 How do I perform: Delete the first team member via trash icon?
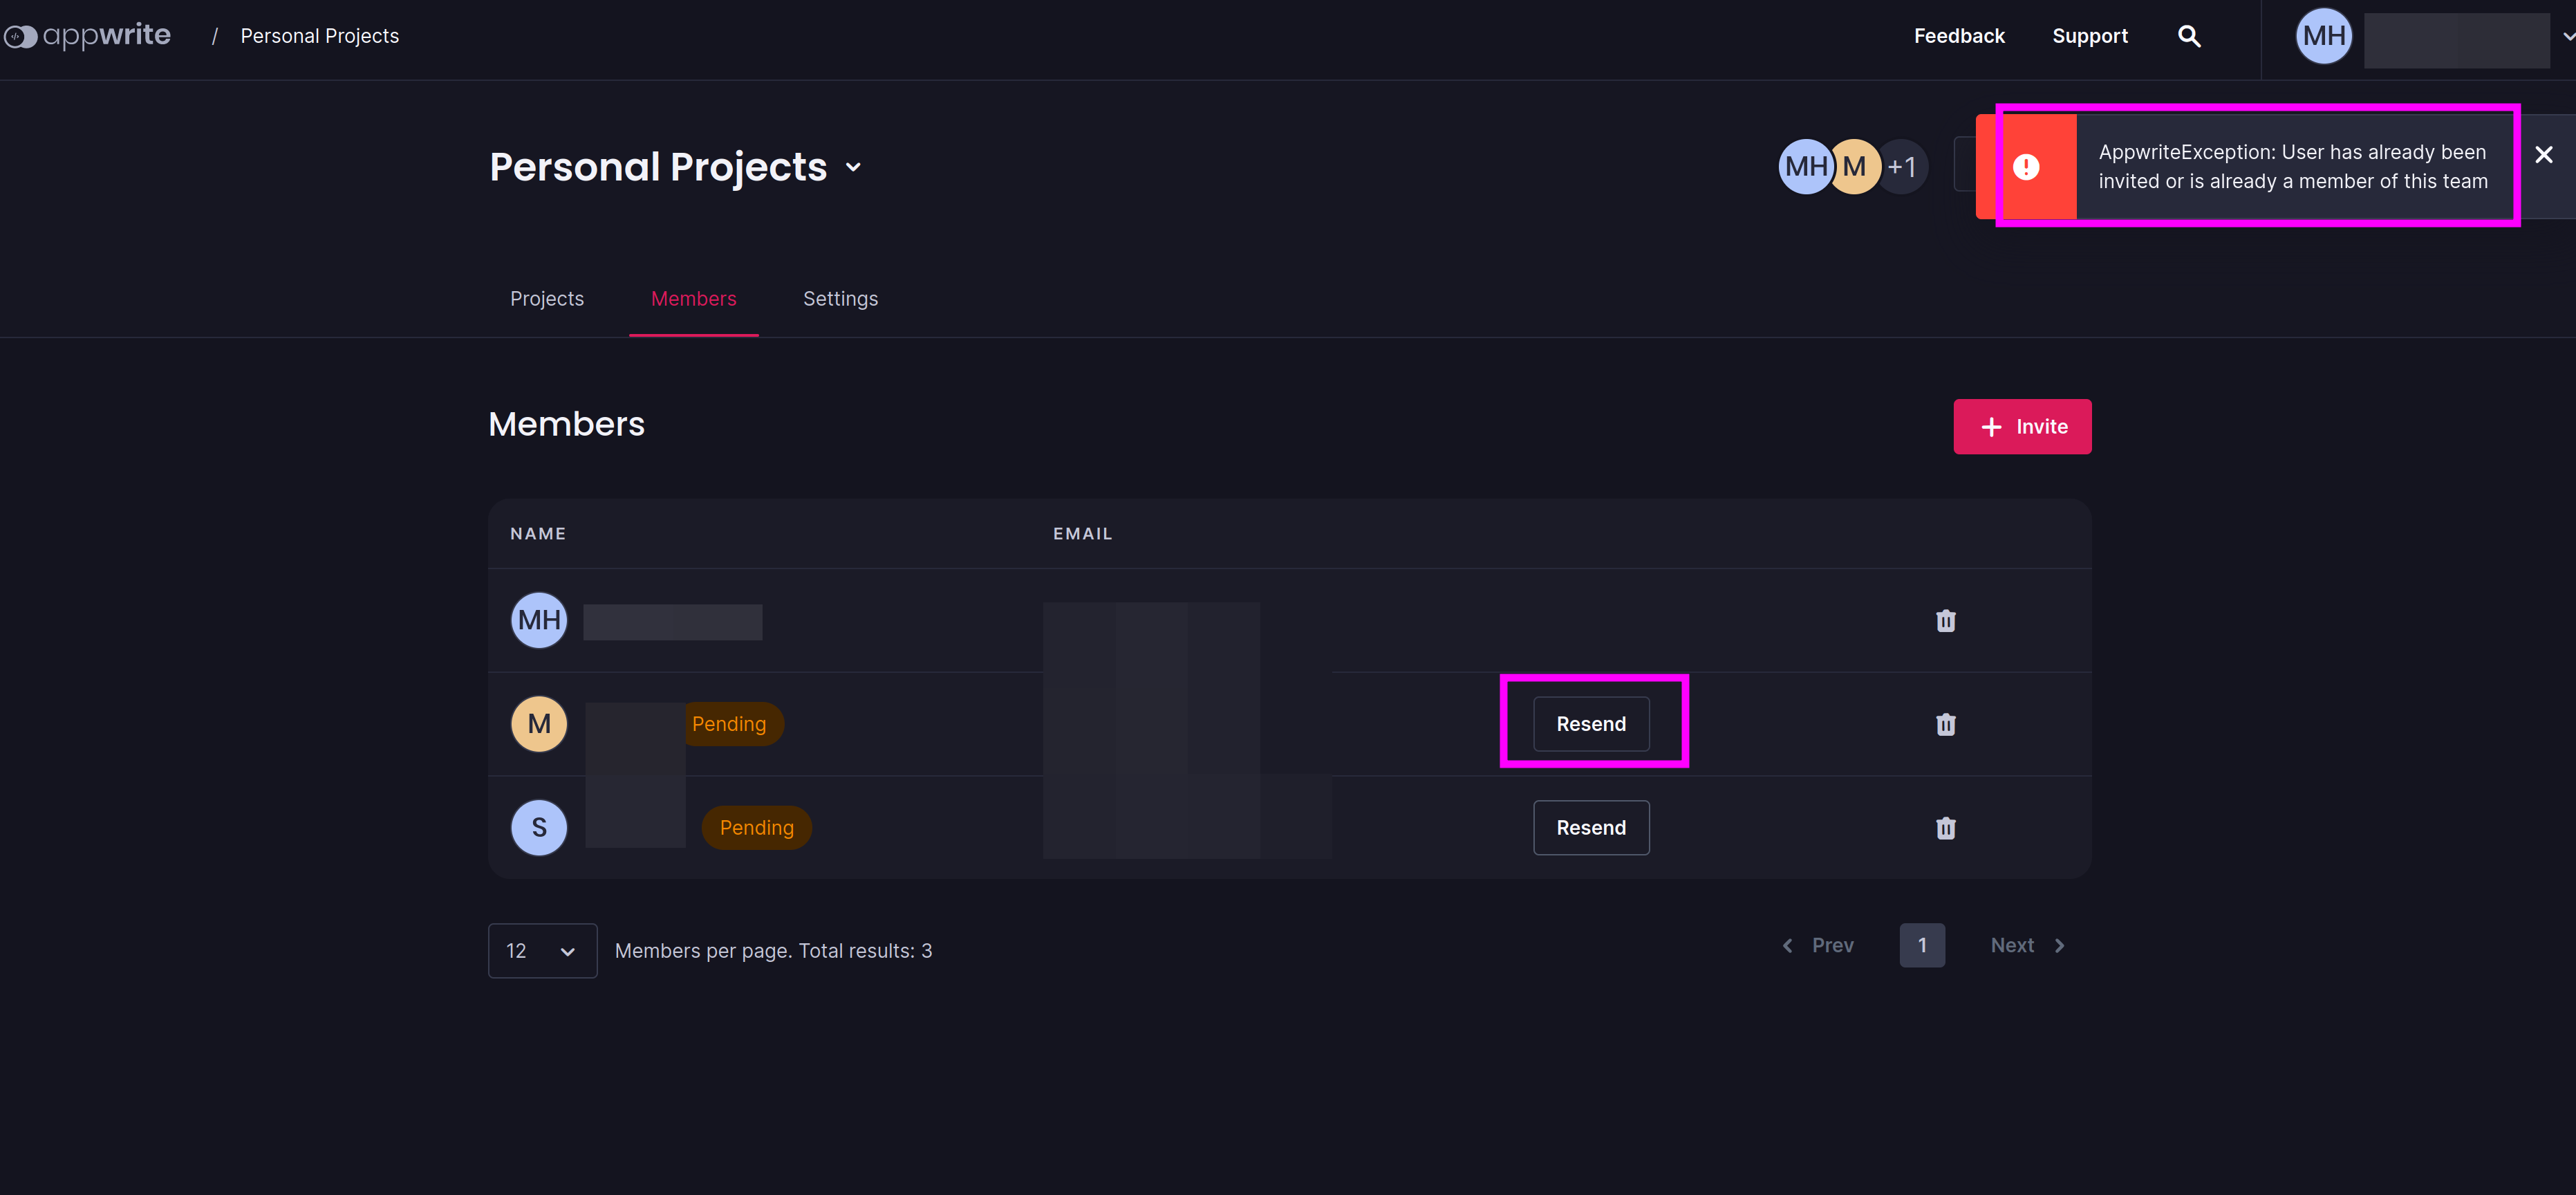pyautogui.click(x=1946, y=620)
